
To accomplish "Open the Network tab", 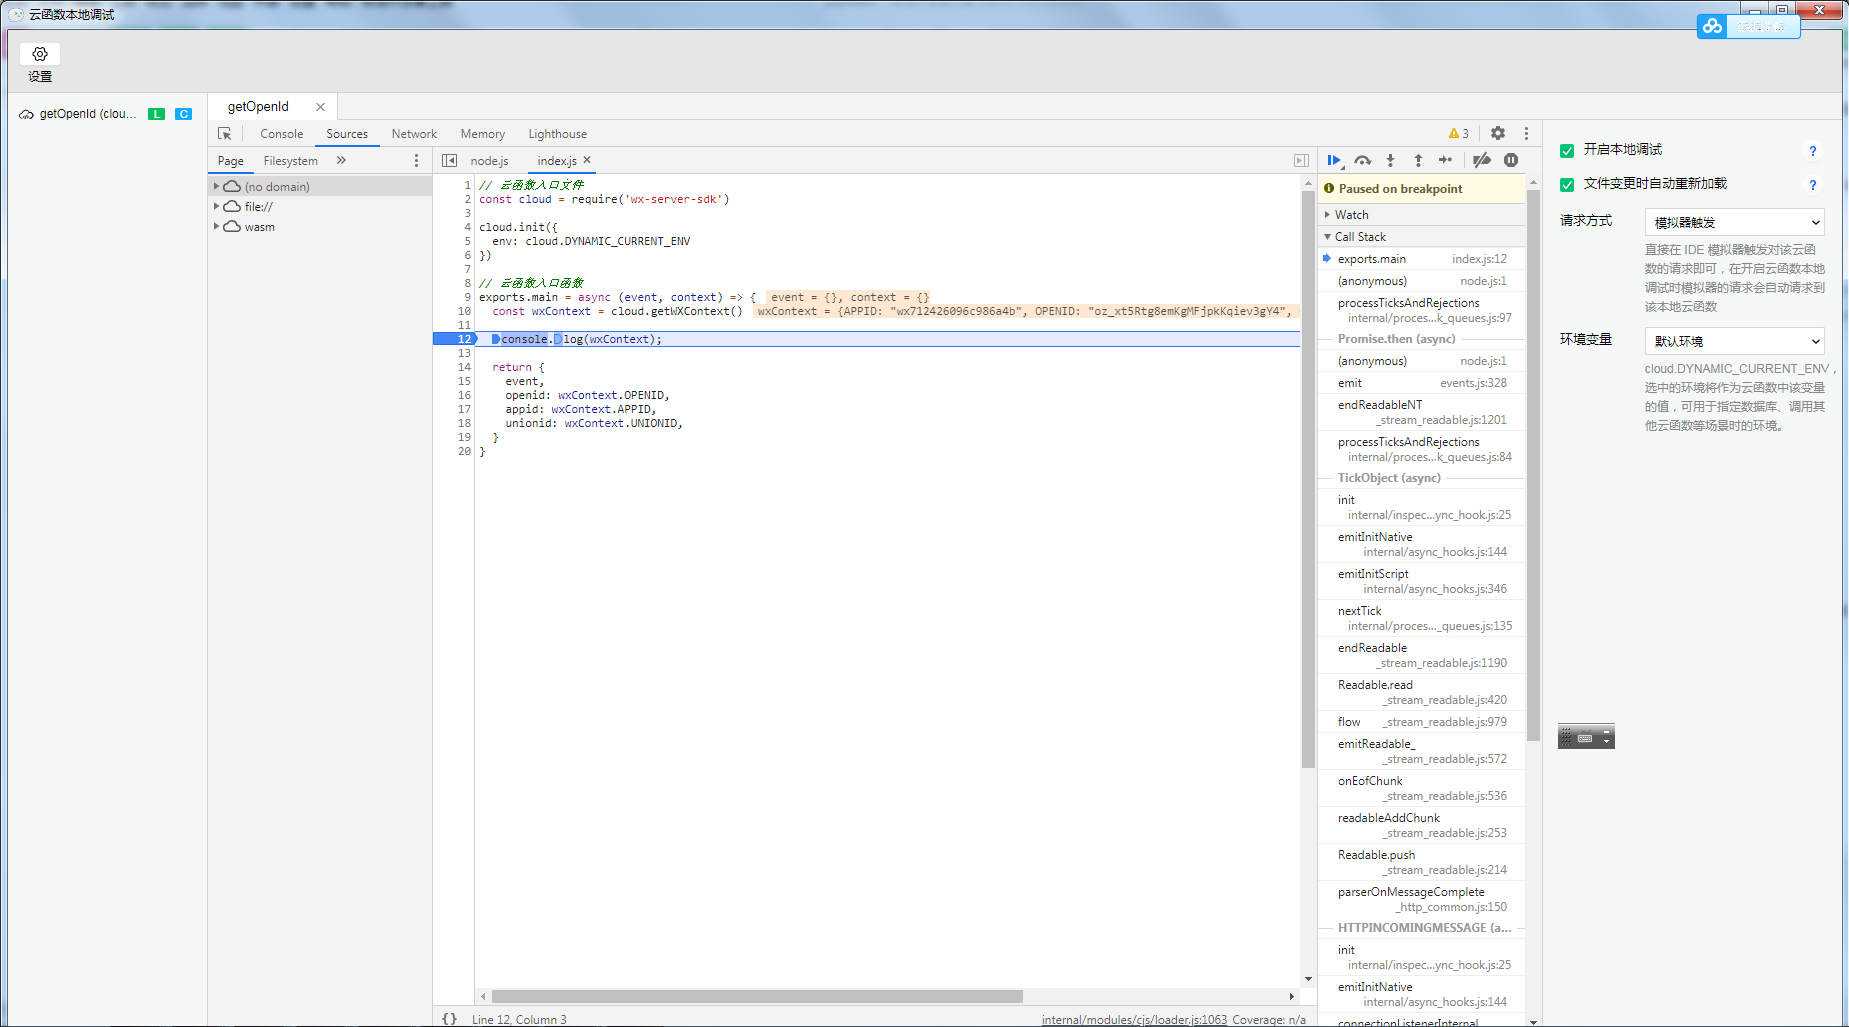I will pos(414,134).
